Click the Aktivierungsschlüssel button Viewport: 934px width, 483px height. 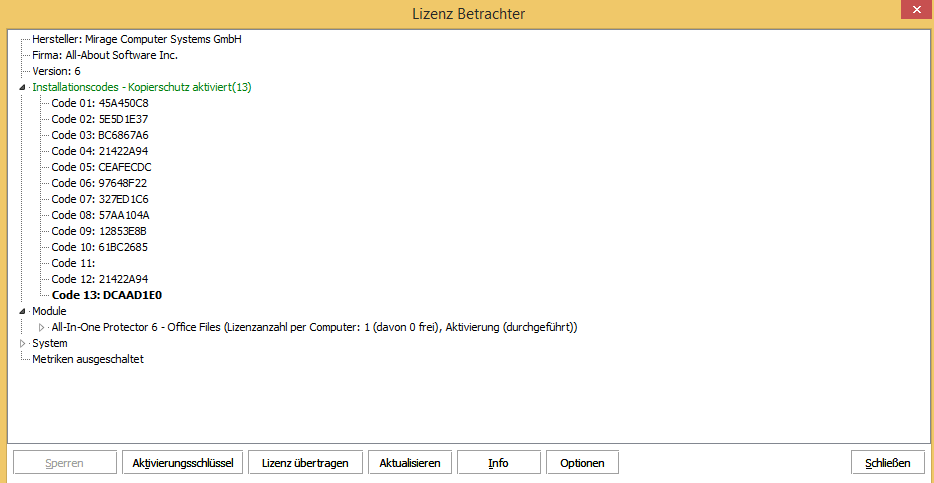tap(183, 463)
